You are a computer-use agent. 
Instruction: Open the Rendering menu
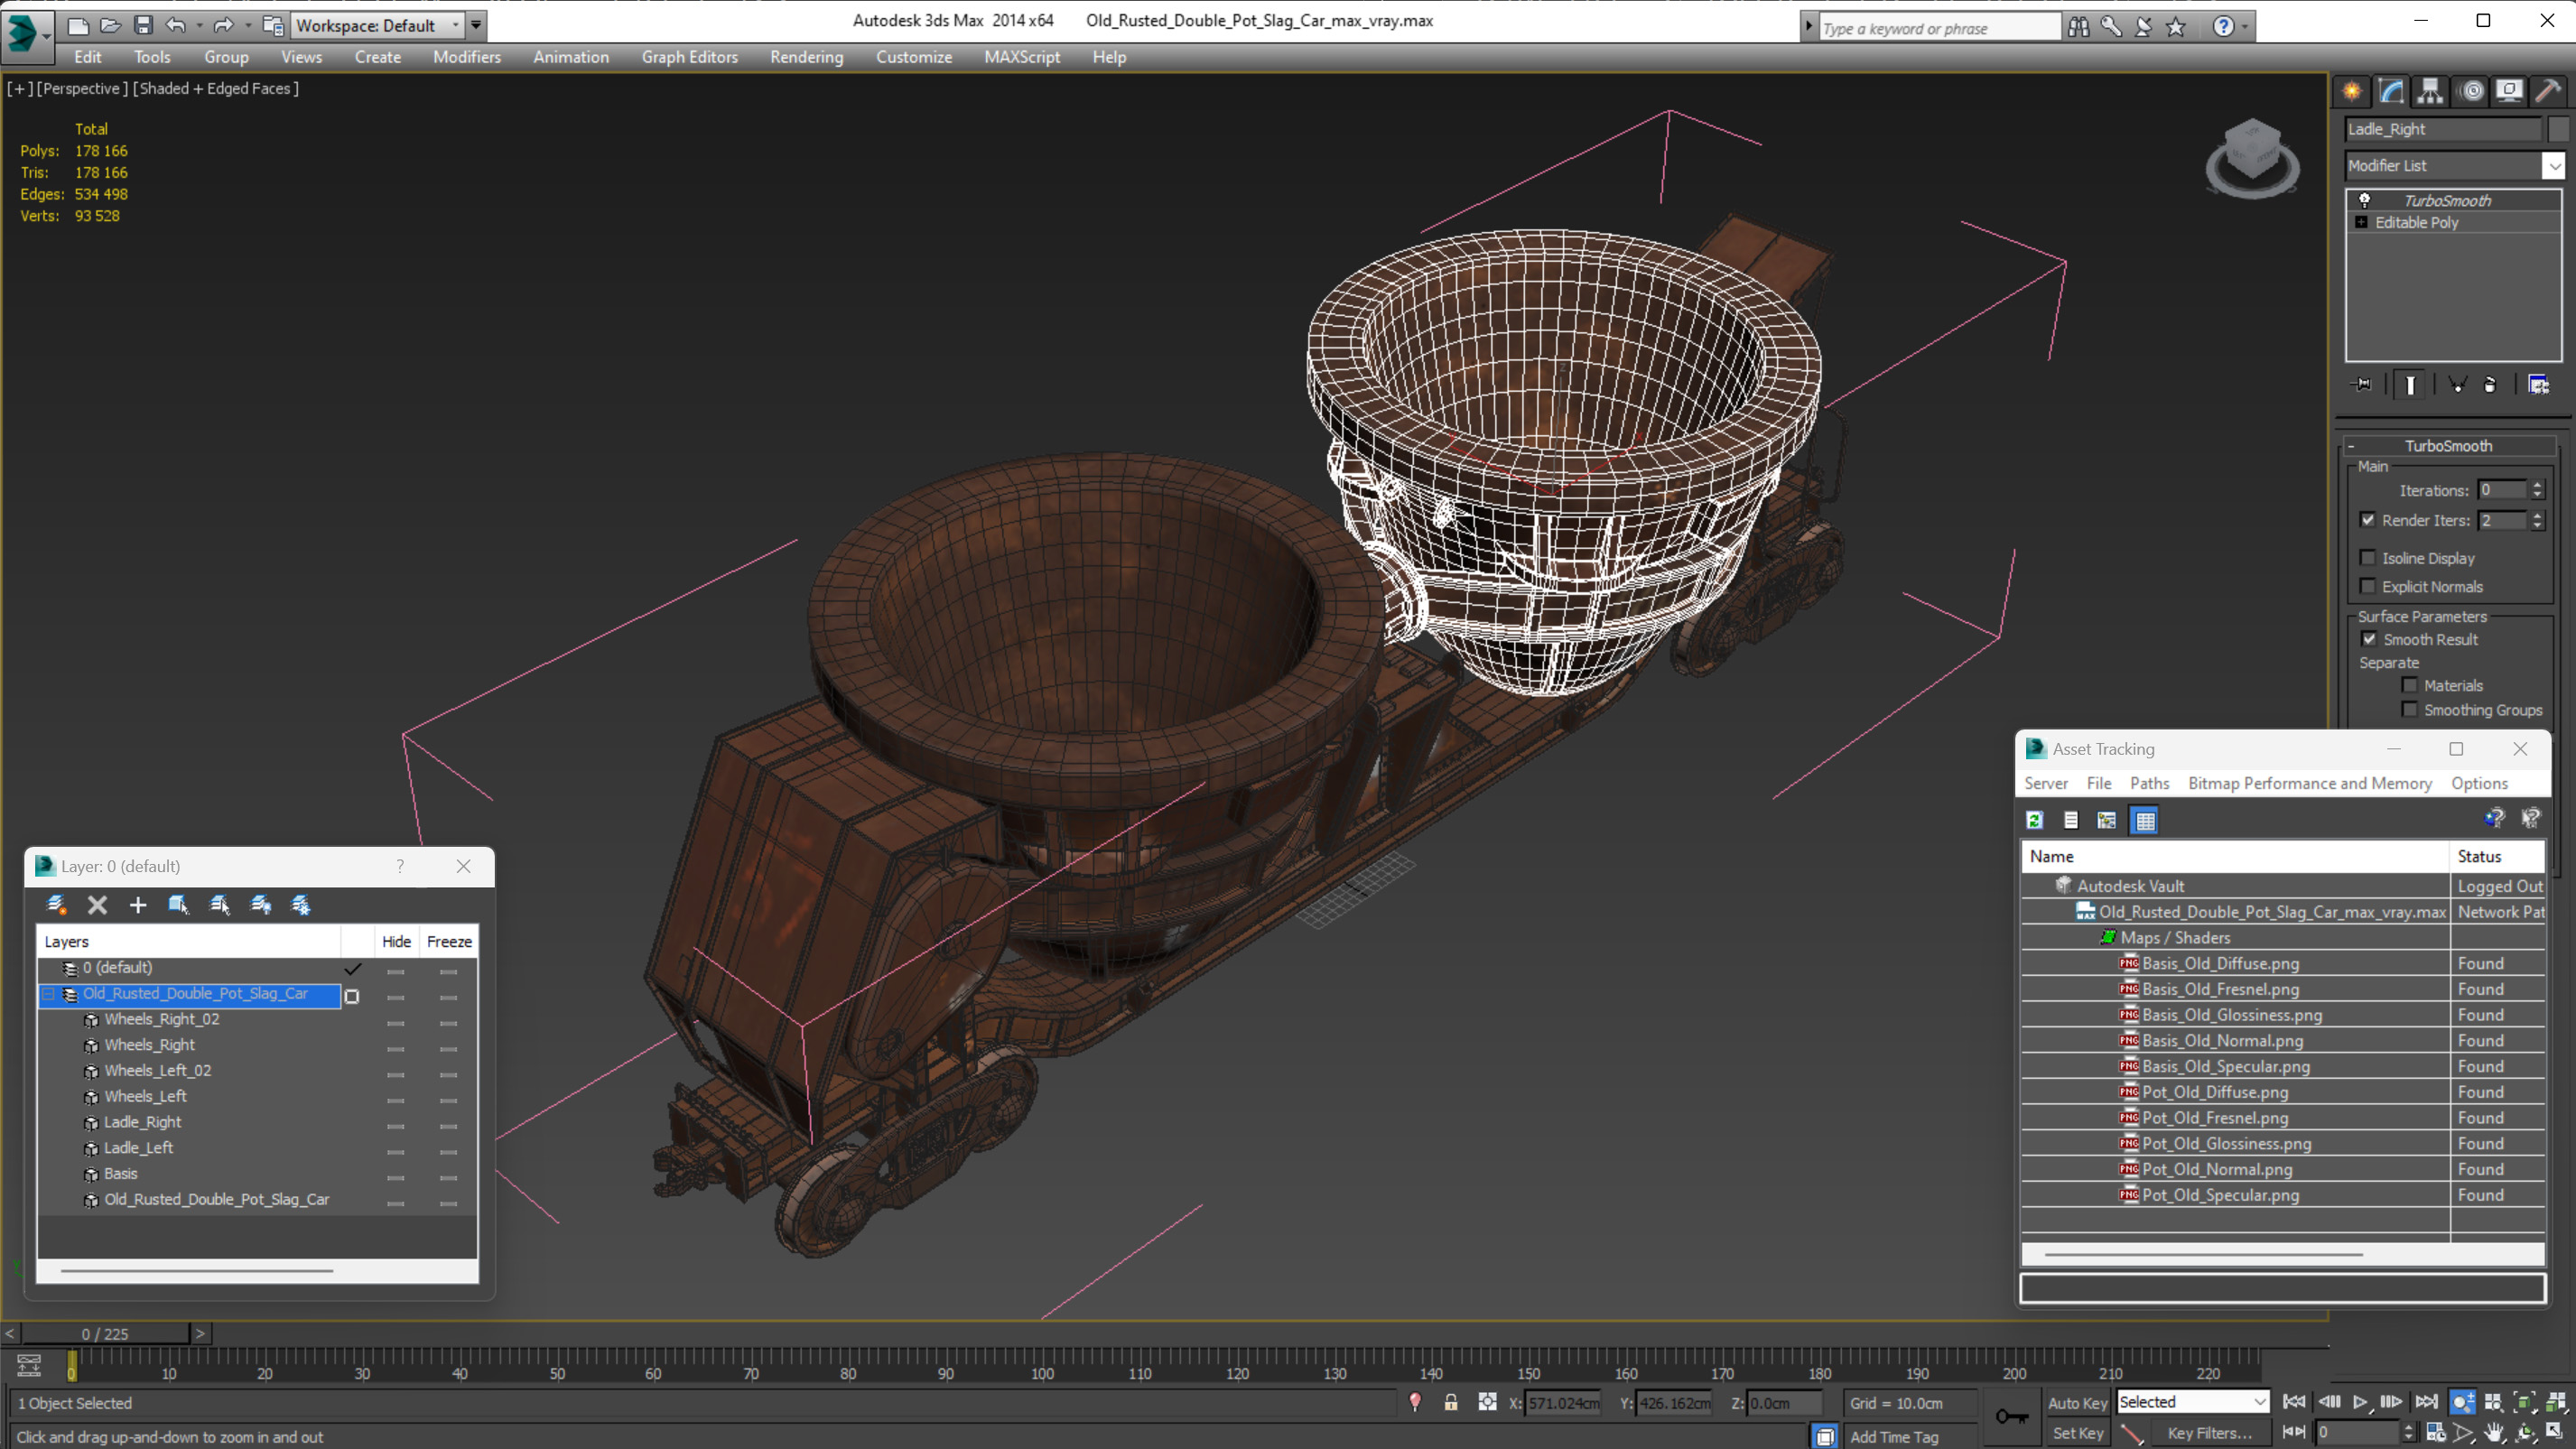(x=806, y=57)
